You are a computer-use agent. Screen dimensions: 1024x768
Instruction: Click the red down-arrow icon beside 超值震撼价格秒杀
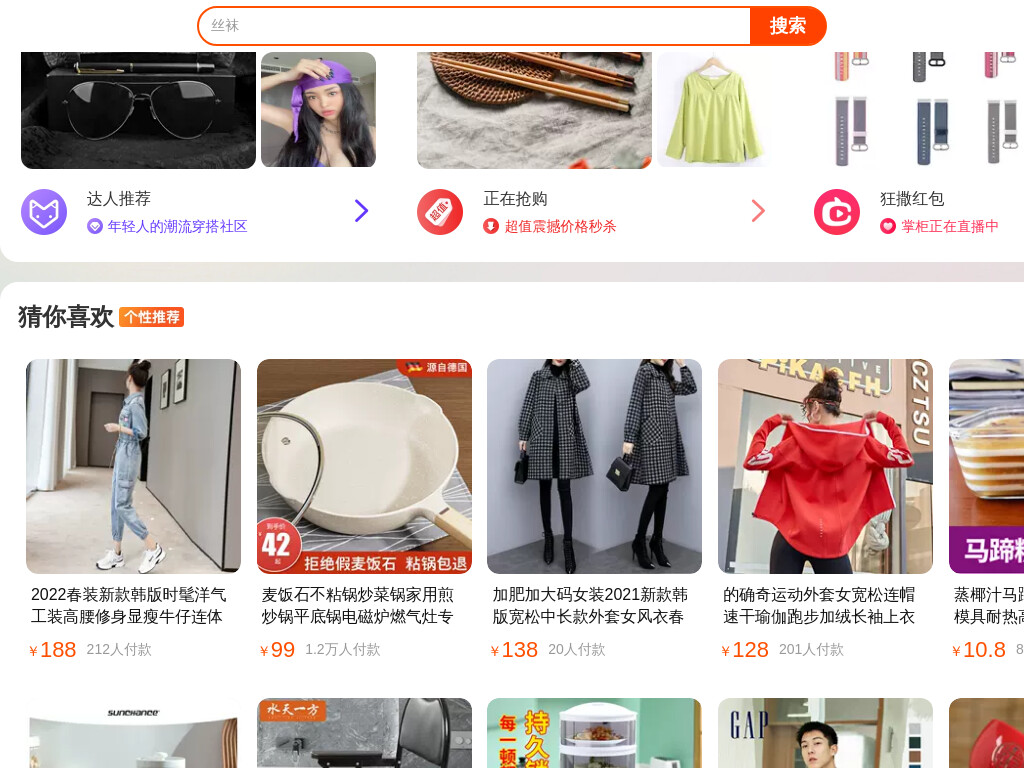(x=491, y=227)
